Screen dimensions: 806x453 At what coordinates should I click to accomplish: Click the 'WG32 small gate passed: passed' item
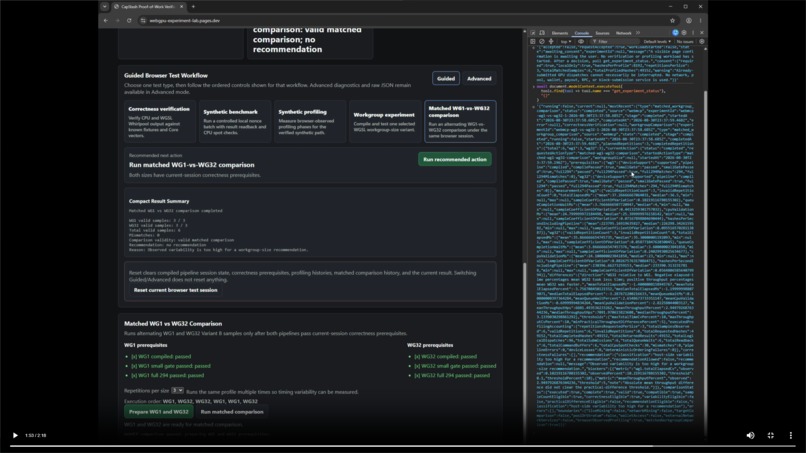(455, 366)
